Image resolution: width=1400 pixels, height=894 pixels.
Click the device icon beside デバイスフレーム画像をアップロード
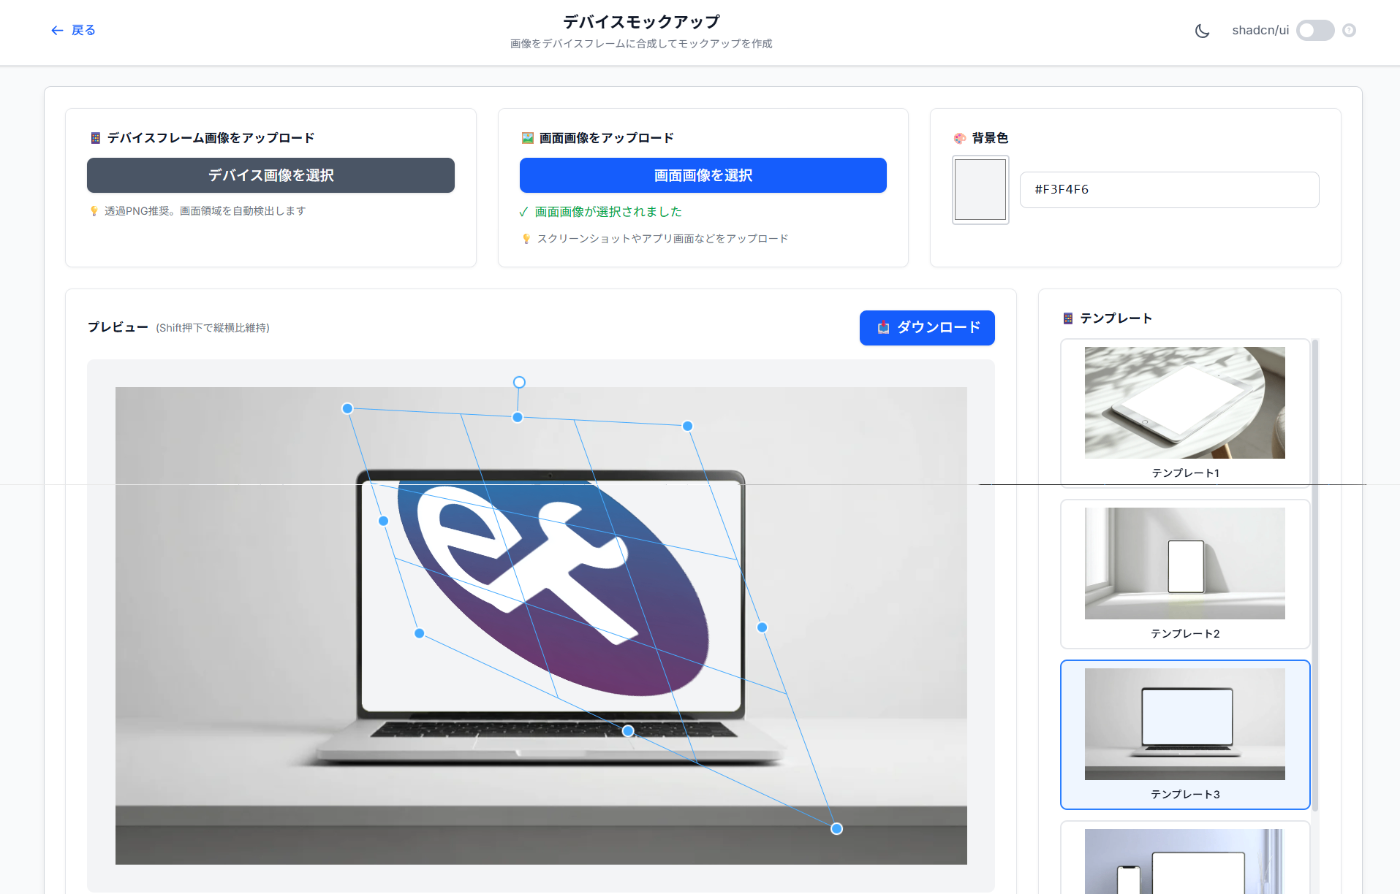pos(95,138)
